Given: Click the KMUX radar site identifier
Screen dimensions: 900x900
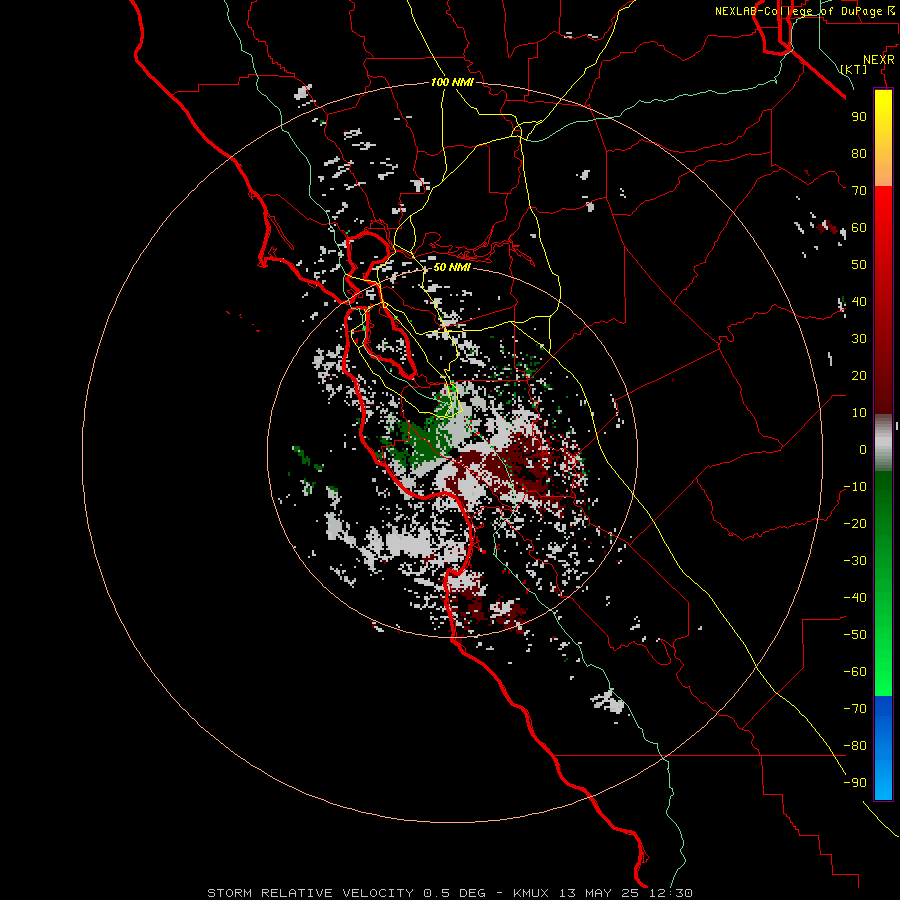Looking at the screenshot, I should [531, 893].
